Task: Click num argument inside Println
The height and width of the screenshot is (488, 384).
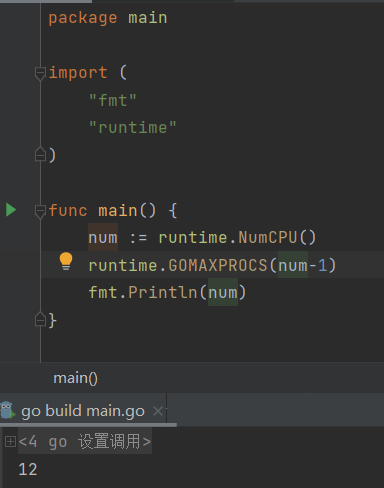Action: [223, 292]
